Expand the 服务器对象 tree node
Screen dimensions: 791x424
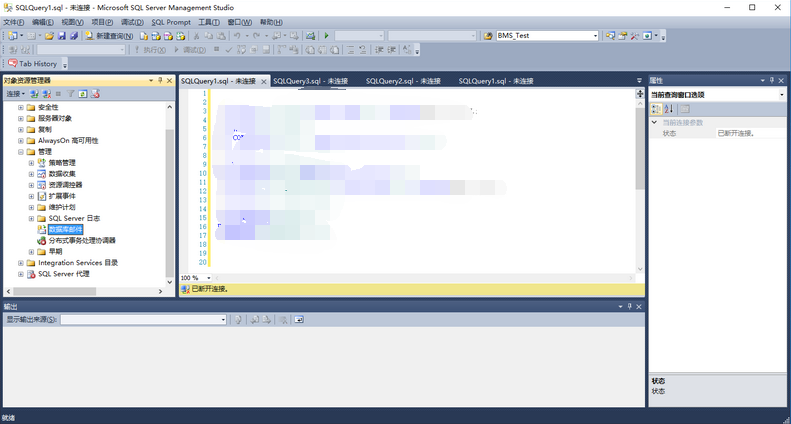(21, 119)
